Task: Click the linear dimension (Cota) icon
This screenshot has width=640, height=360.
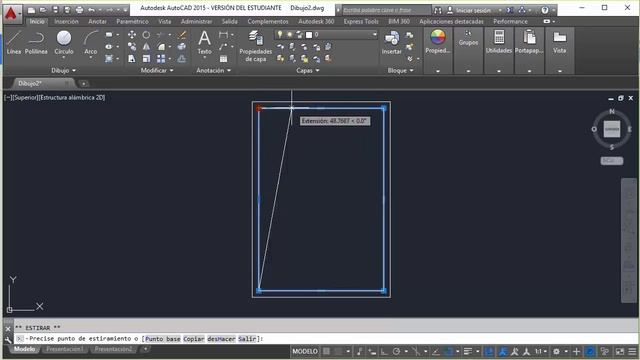Action: click(223, 35)
